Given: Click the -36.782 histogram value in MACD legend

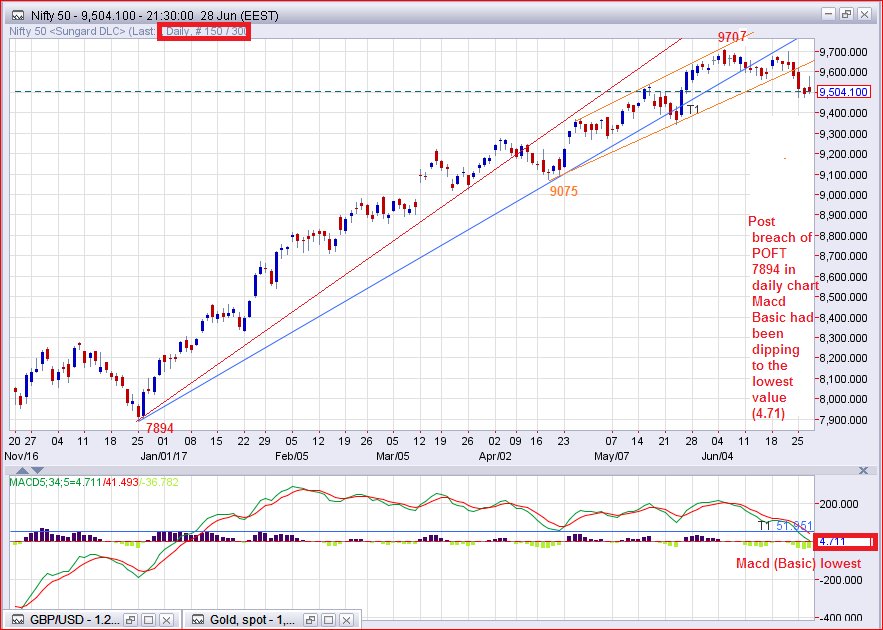Looking at the screenshot, I should coord(160,482).
